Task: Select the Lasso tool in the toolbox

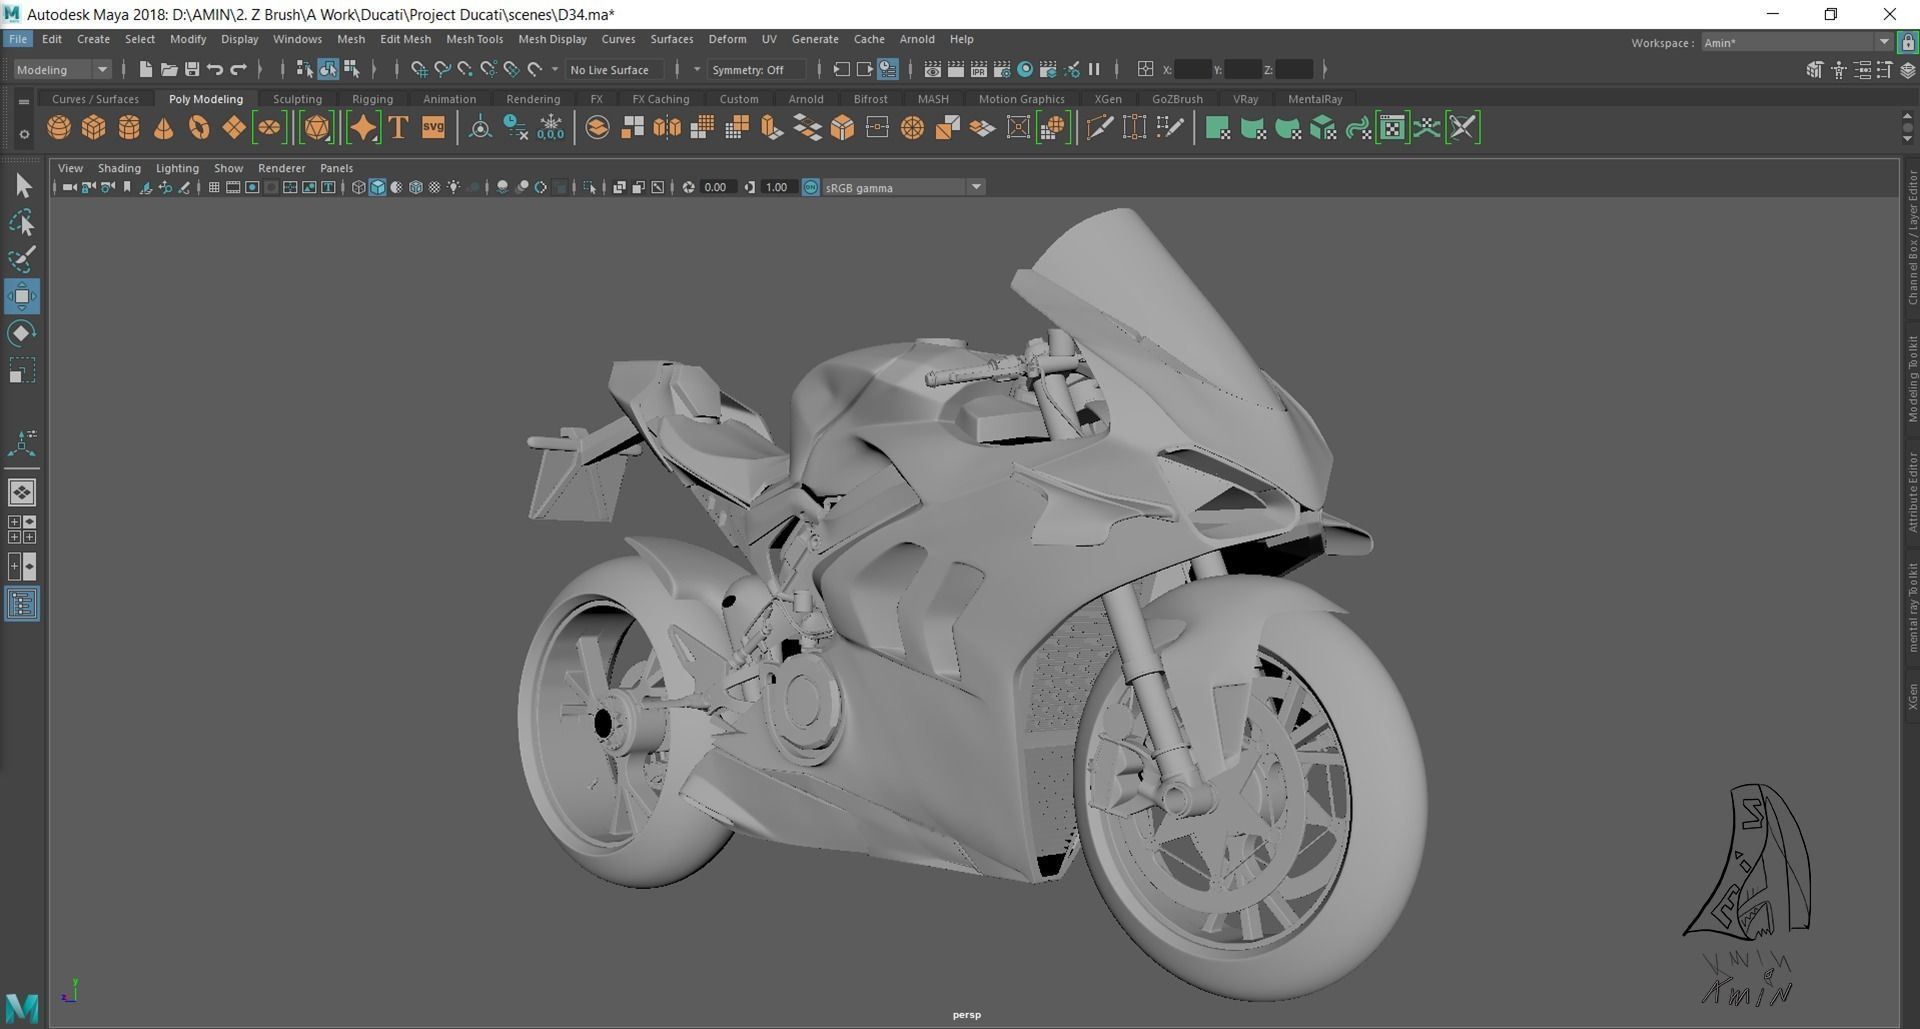Action: [21, 222]
